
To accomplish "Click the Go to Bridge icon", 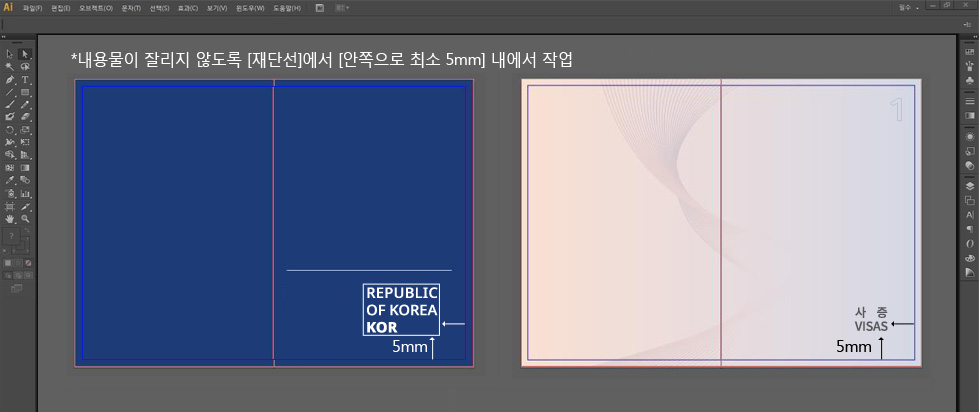I will click(320, 8).
